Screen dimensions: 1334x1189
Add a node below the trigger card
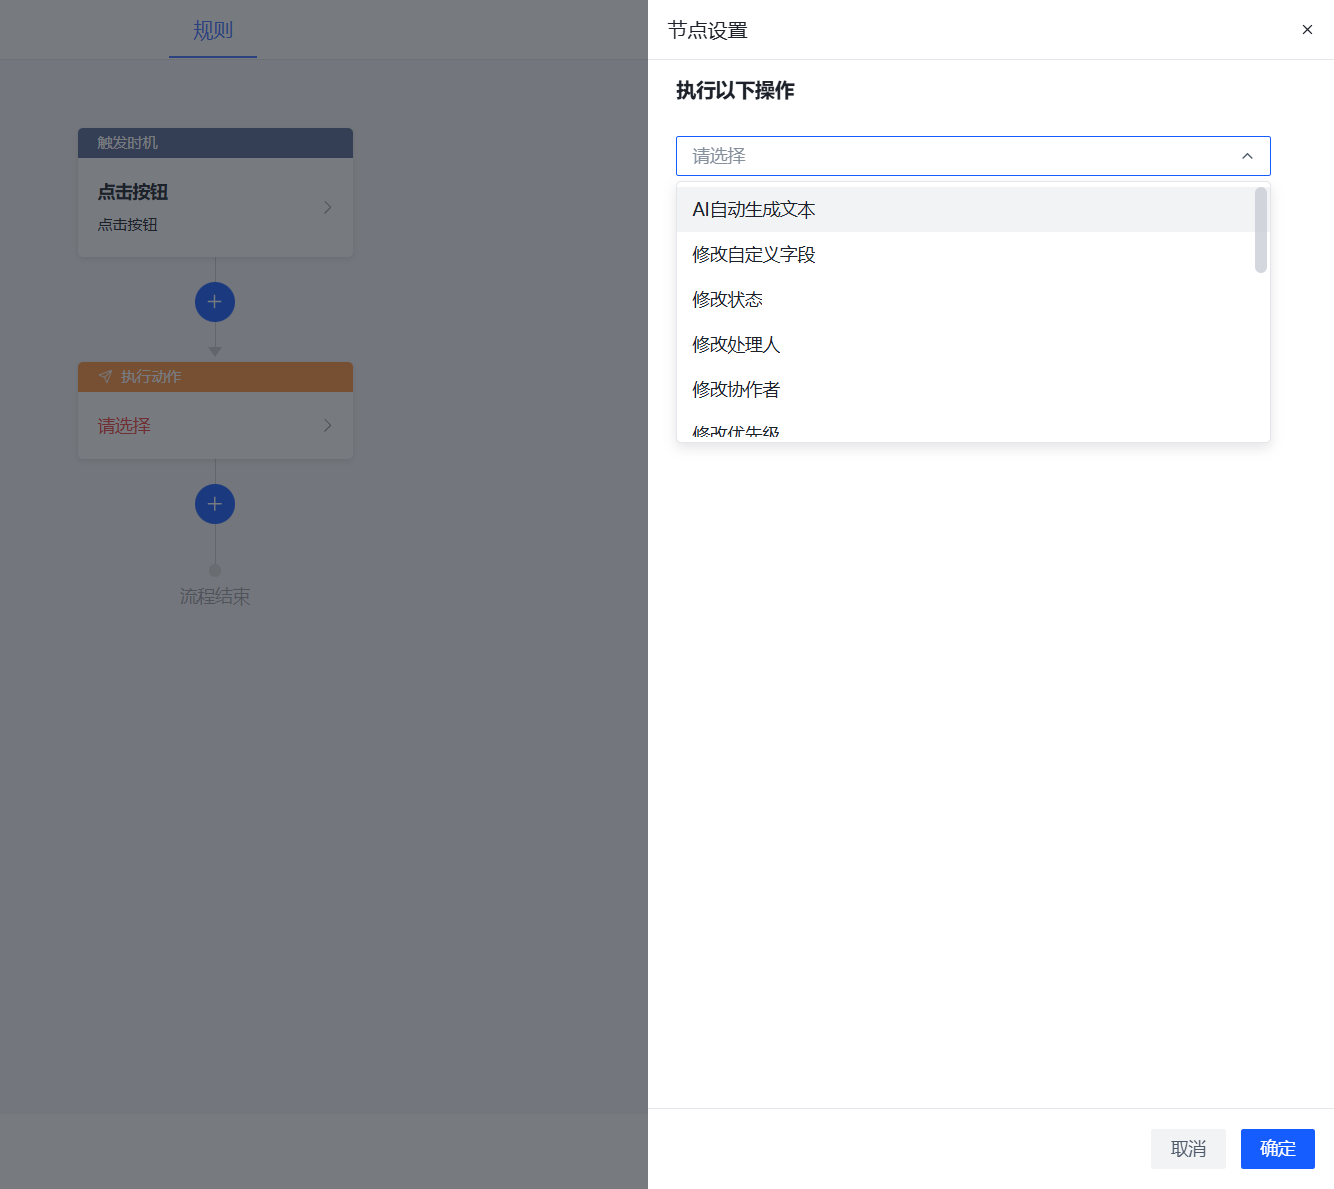215,302
